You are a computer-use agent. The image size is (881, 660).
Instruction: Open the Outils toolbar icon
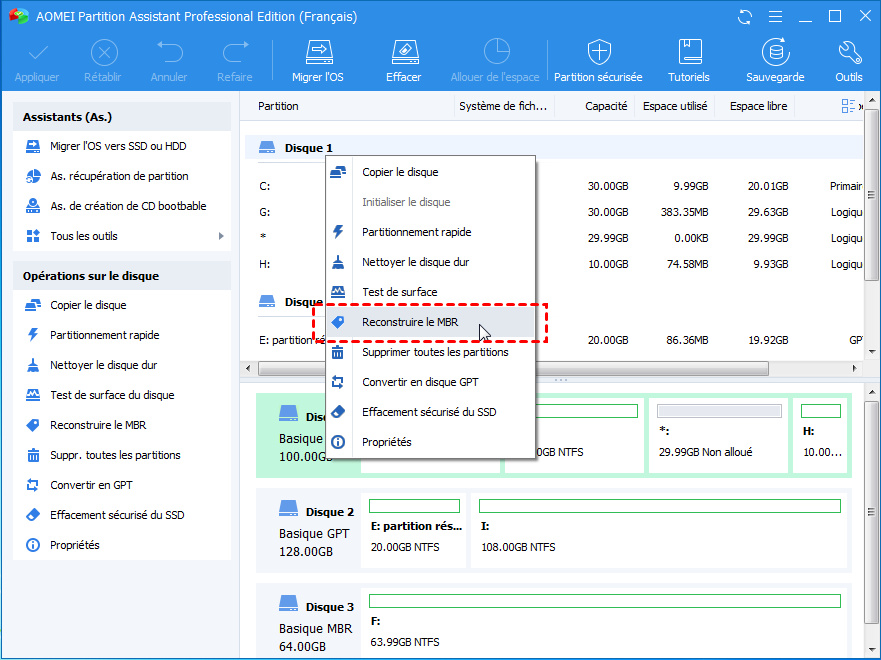point(848,60)
